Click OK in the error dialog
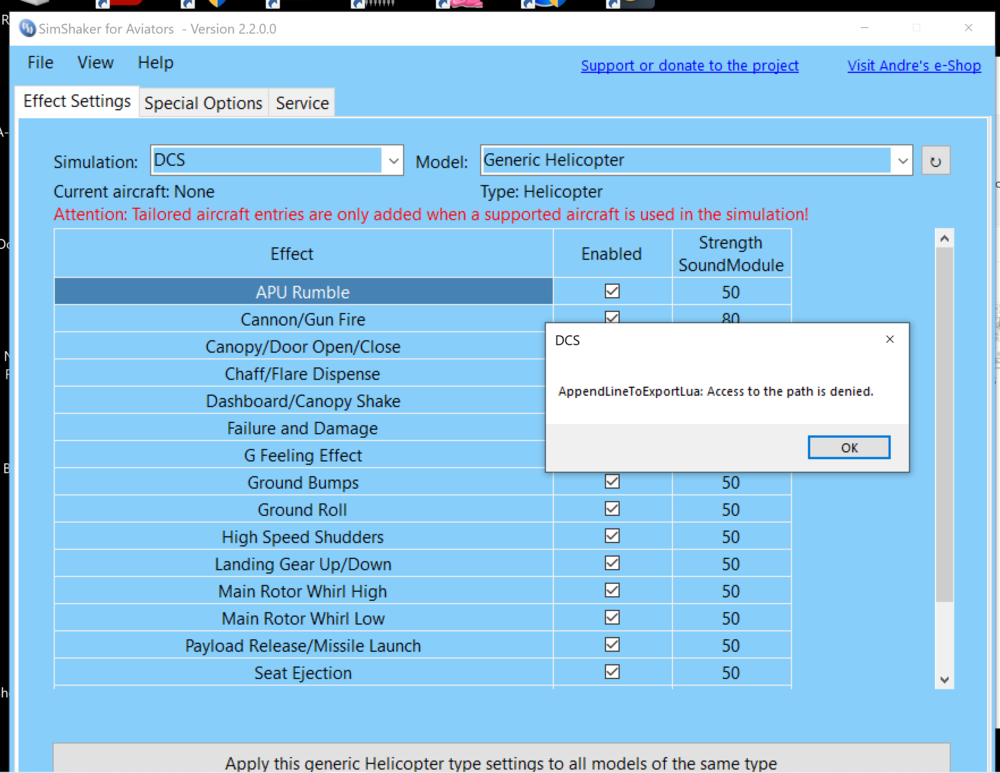The width and height of the screenshot is (1000, 773). tap(849, 448)
